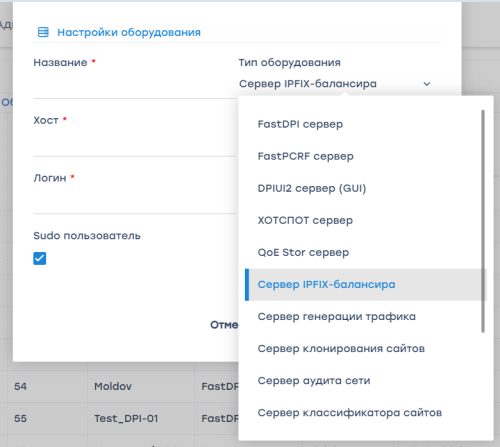The image size is (500, 447).
Task: Click the equipment settings list icon
Action: tap(43, 32)
